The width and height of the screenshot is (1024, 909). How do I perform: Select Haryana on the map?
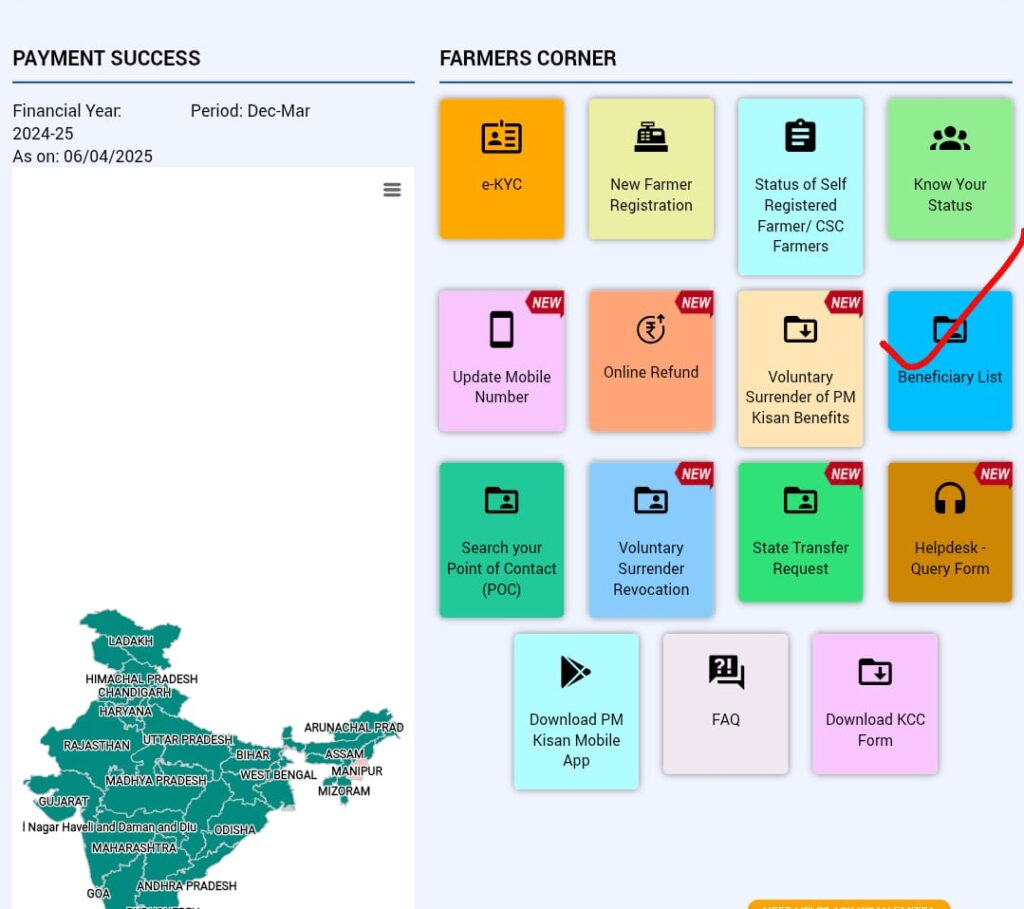click(x=125, y=710)
